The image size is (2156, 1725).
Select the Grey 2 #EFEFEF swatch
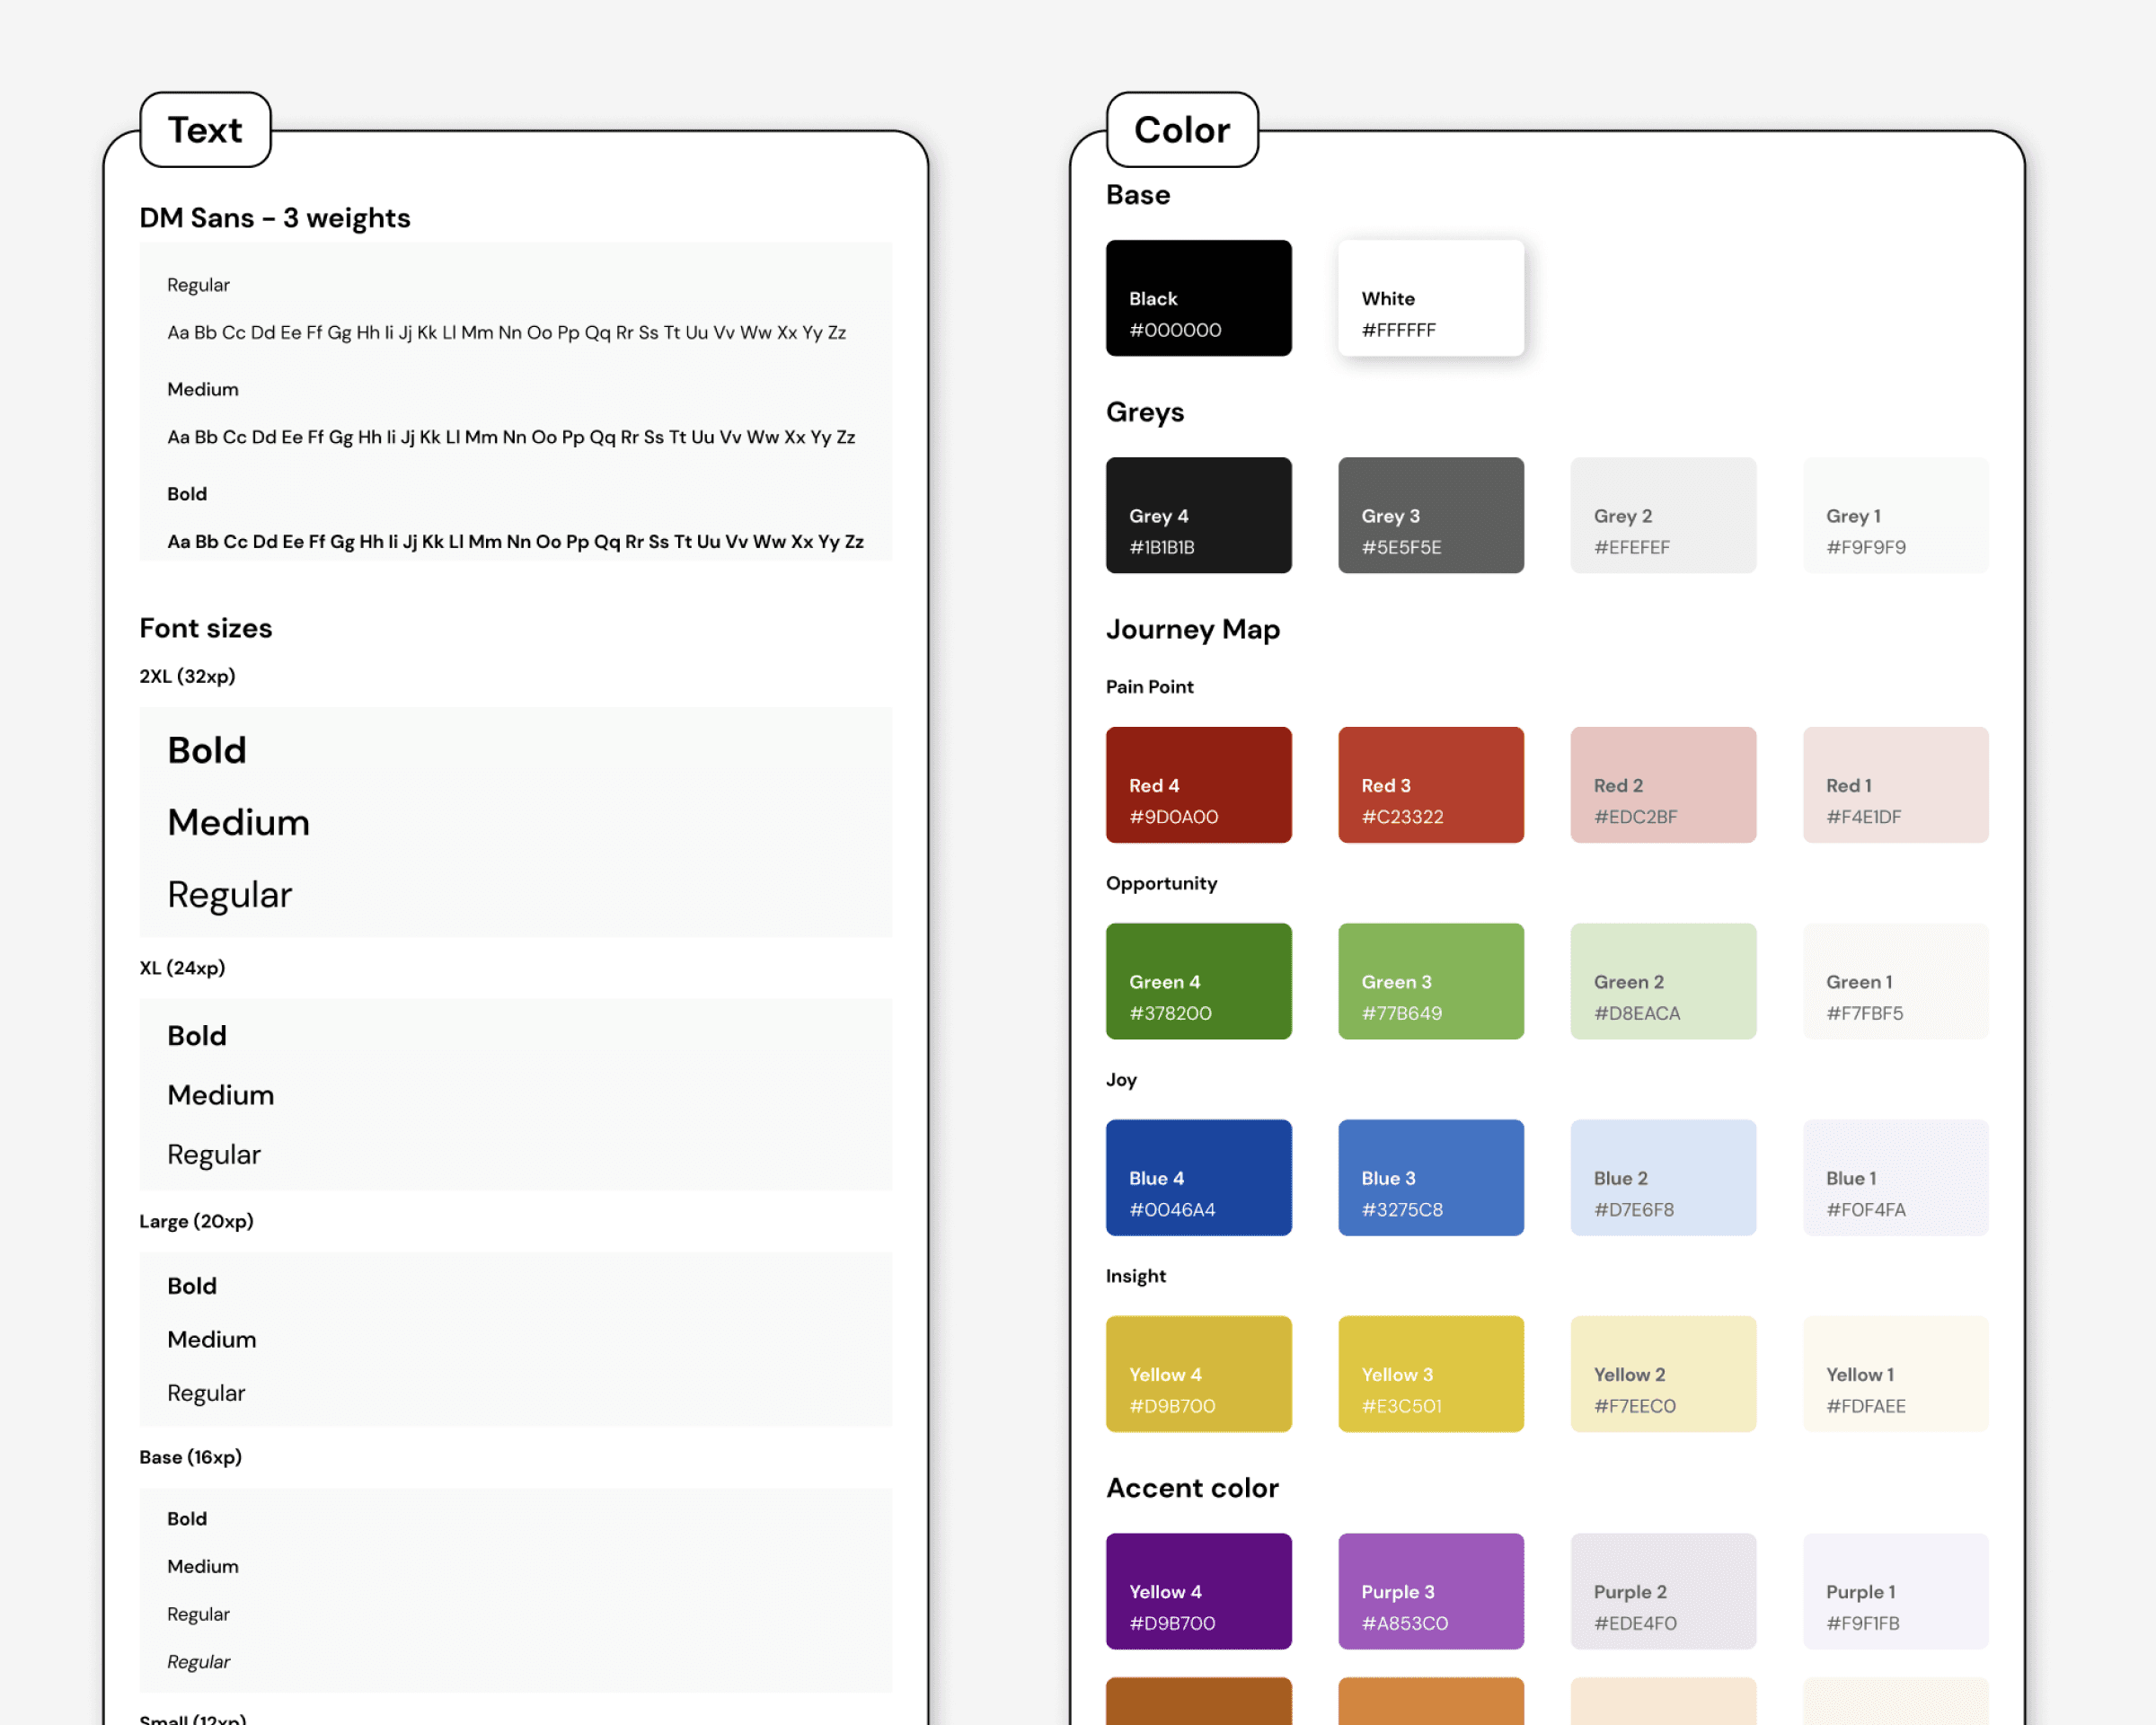pos(1662,515)
